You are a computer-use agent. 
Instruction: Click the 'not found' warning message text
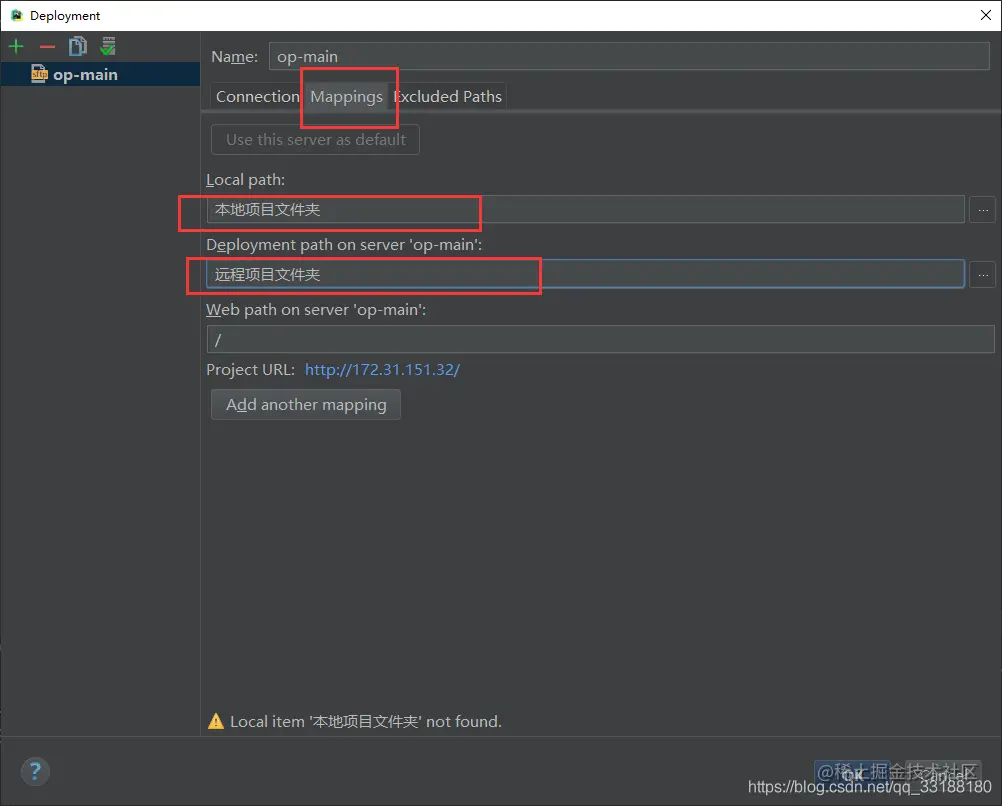click(x=366, y=722)
